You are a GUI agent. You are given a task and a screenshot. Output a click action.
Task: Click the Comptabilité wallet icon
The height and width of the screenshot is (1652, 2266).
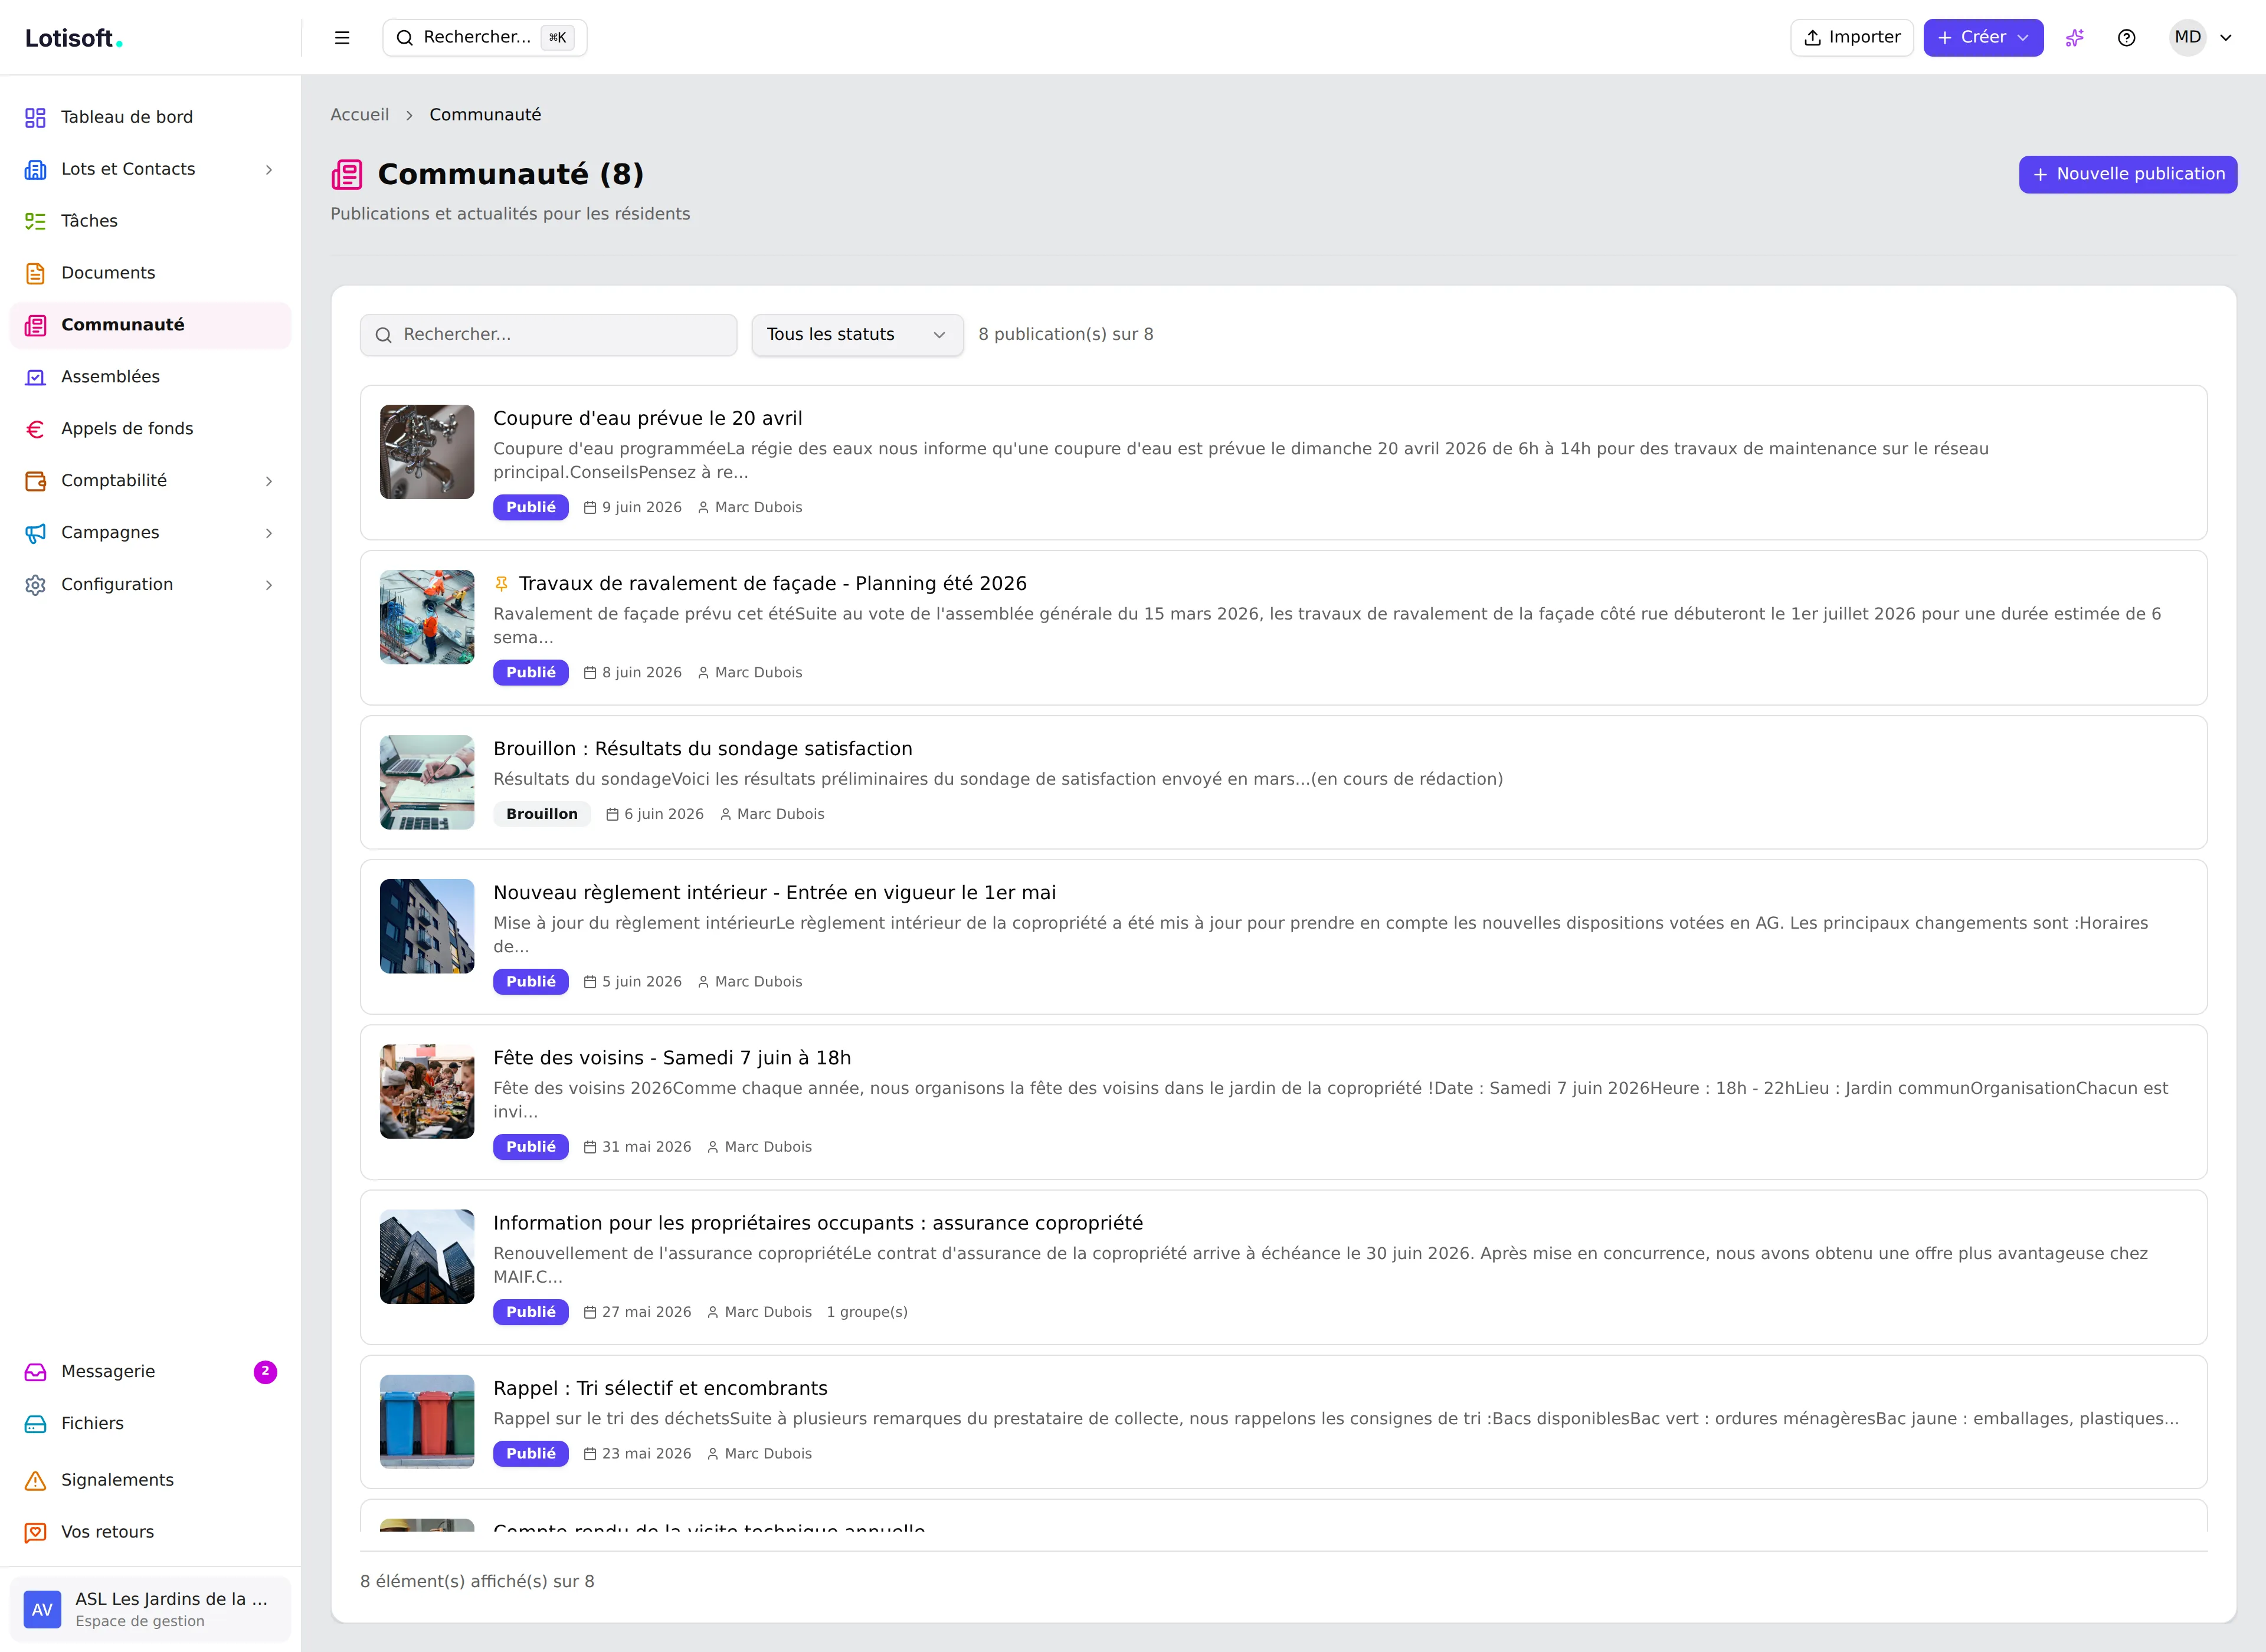click(35, 481)
